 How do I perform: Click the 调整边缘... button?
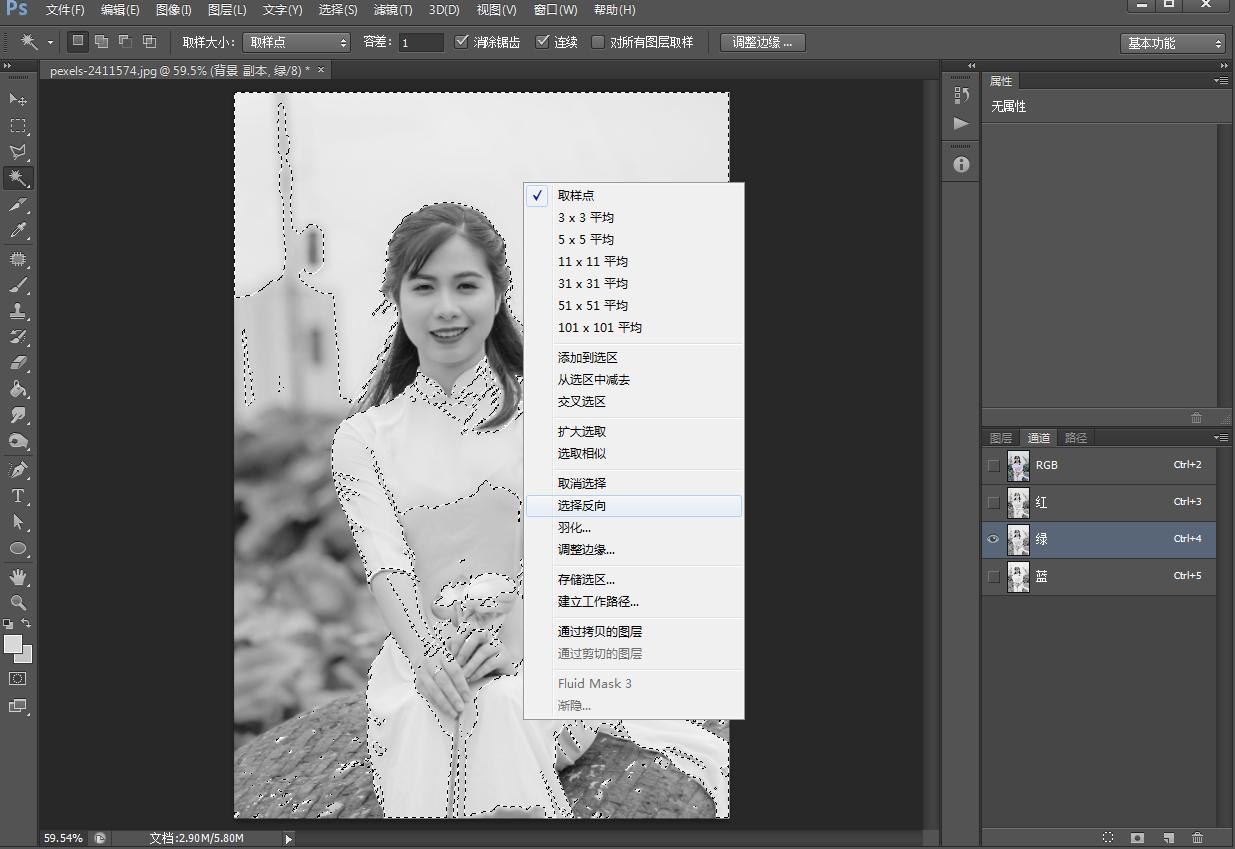coord(762,42)
